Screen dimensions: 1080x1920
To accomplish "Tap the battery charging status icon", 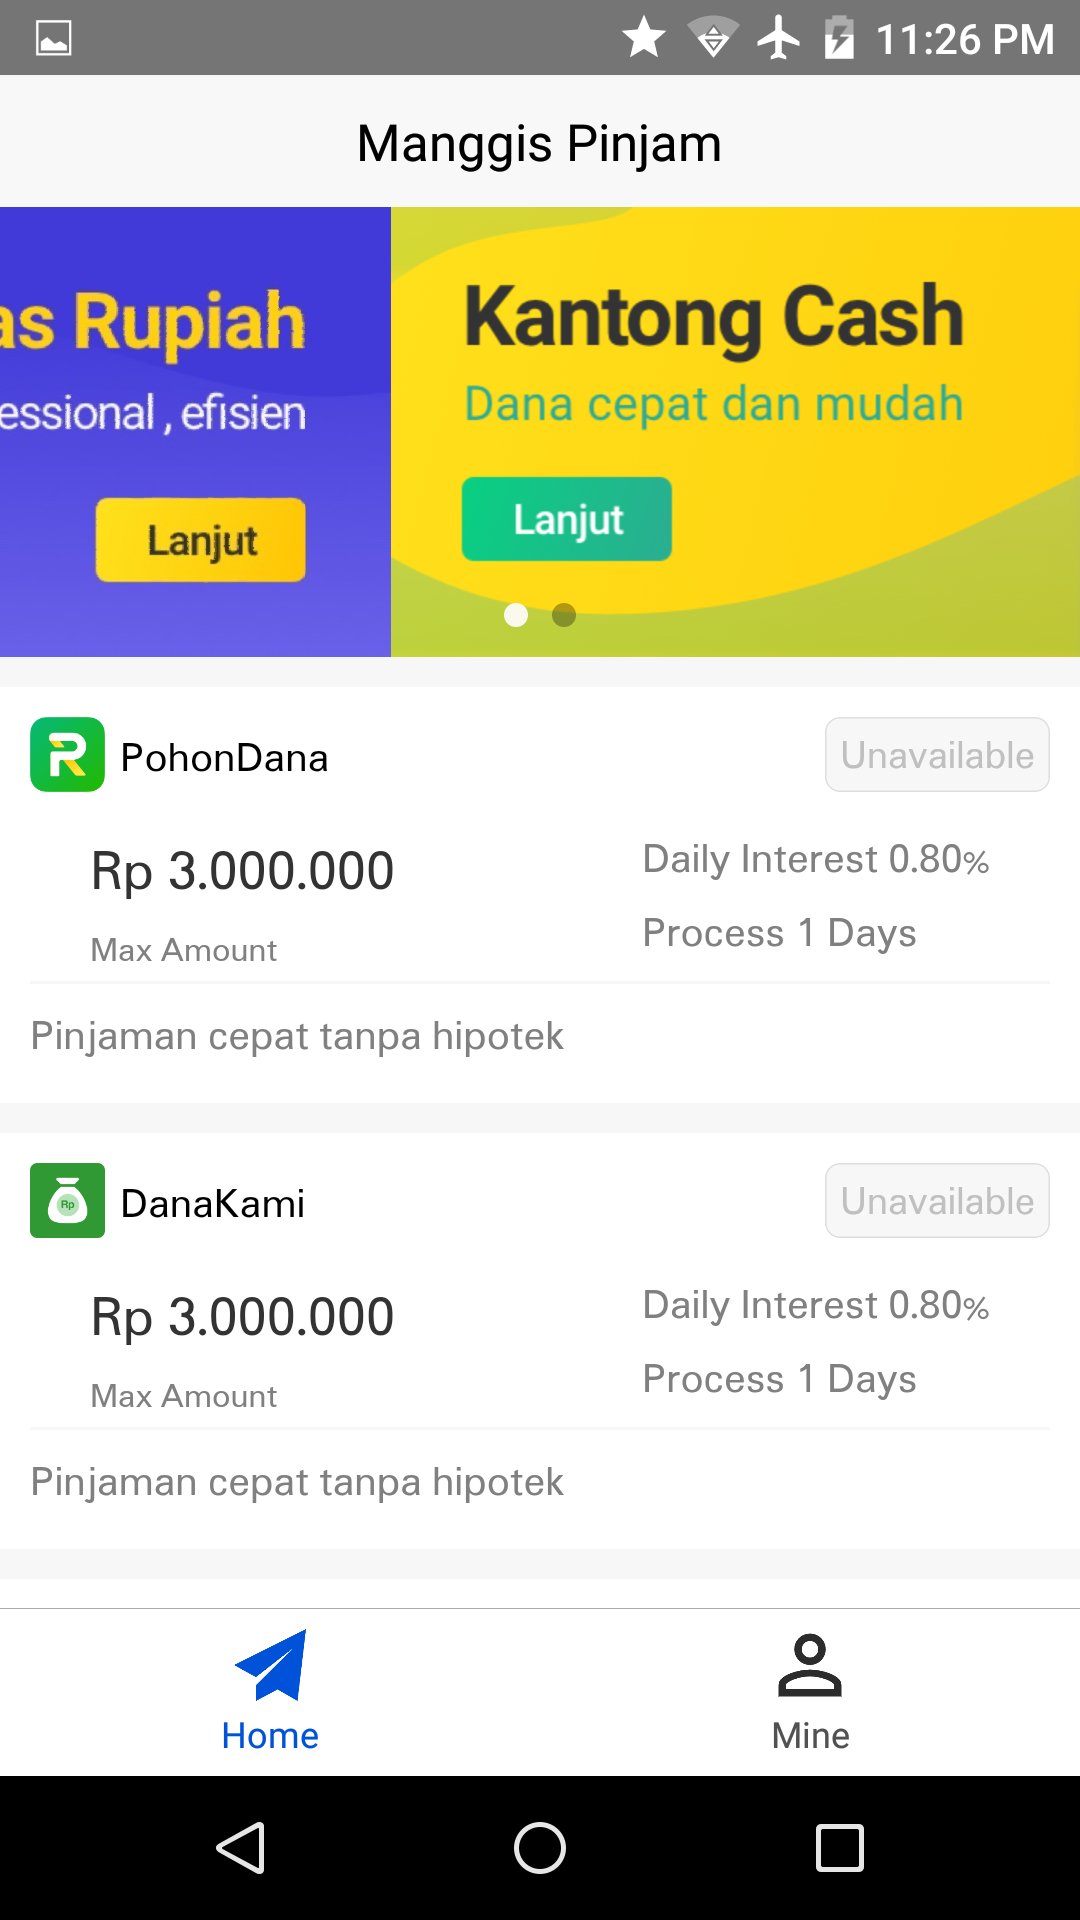I will click(x=839, y=38).
